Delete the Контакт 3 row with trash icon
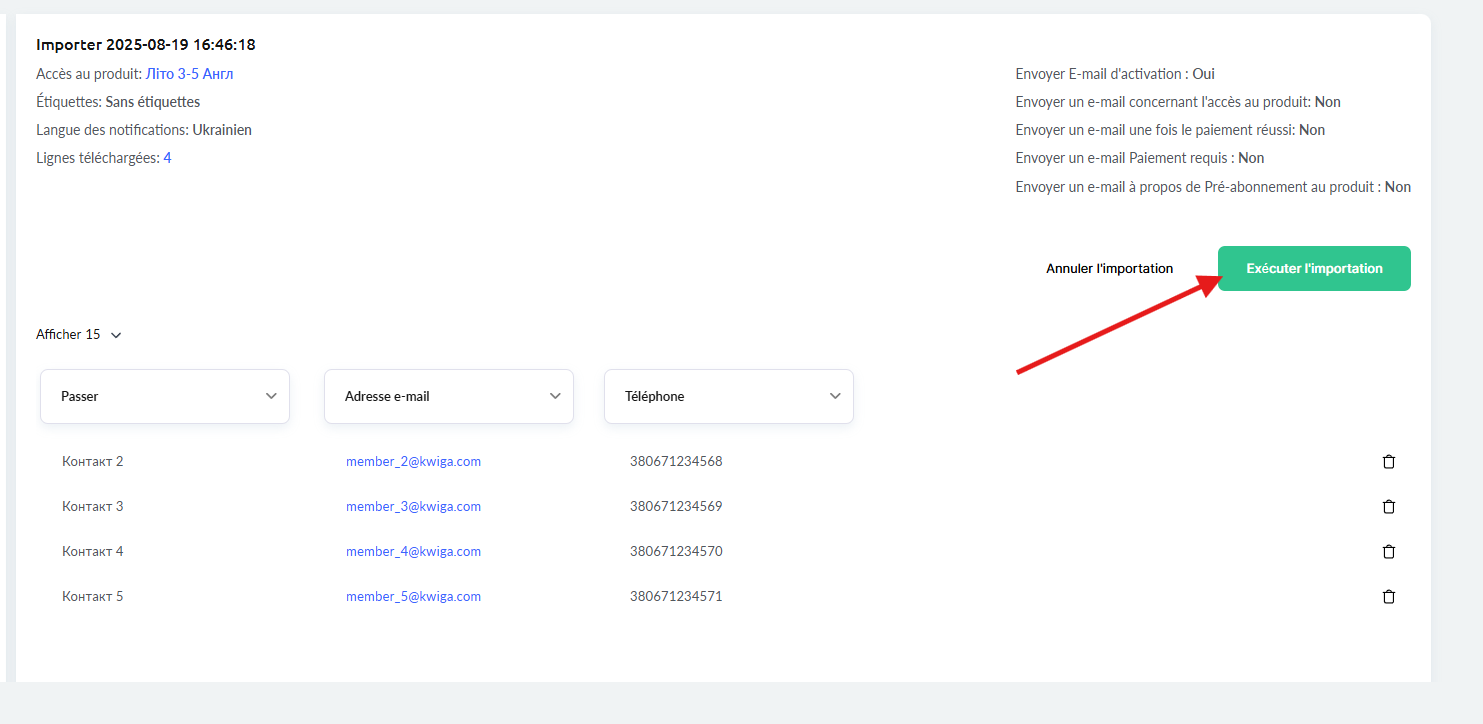 point(1388,507)
